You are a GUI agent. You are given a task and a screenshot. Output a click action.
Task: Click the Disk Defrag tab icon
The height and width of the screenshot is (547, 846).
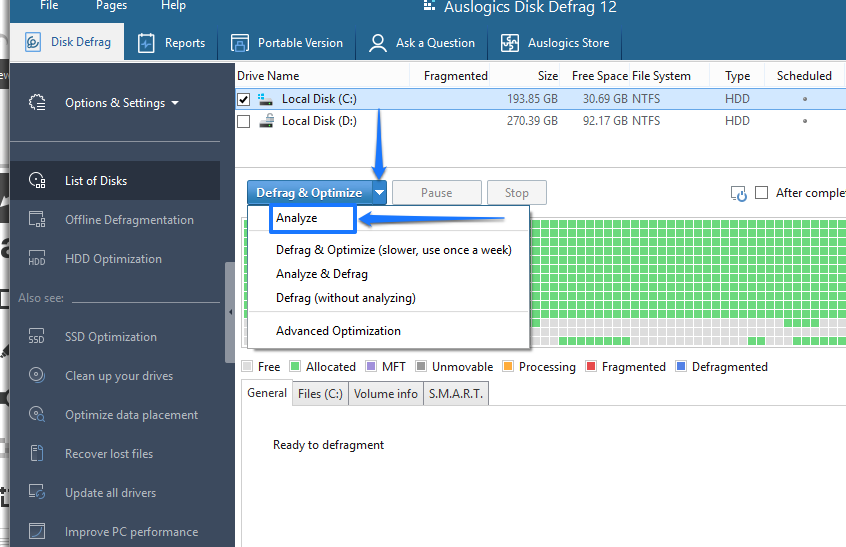tap(32, 43)
